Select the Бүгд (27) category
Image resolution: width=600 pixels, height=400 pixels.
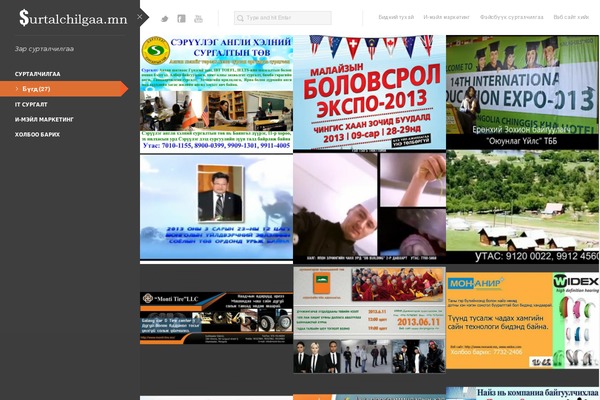tap(64, 89)
